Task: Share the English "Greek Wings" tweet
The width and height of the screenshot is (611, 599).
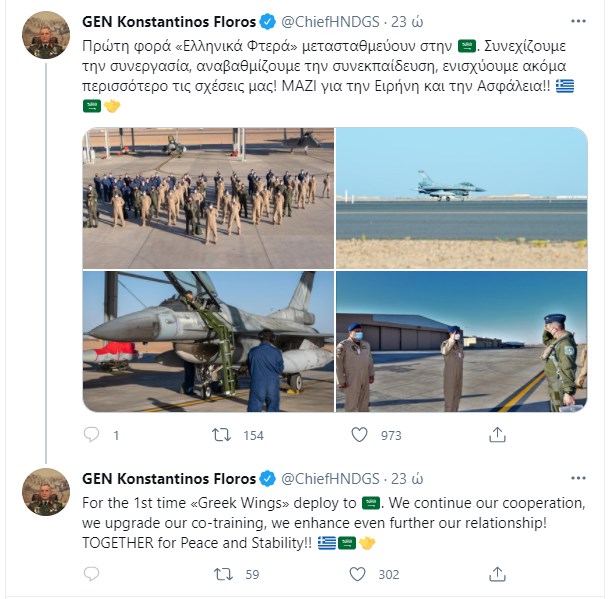Action: point(496,574)
